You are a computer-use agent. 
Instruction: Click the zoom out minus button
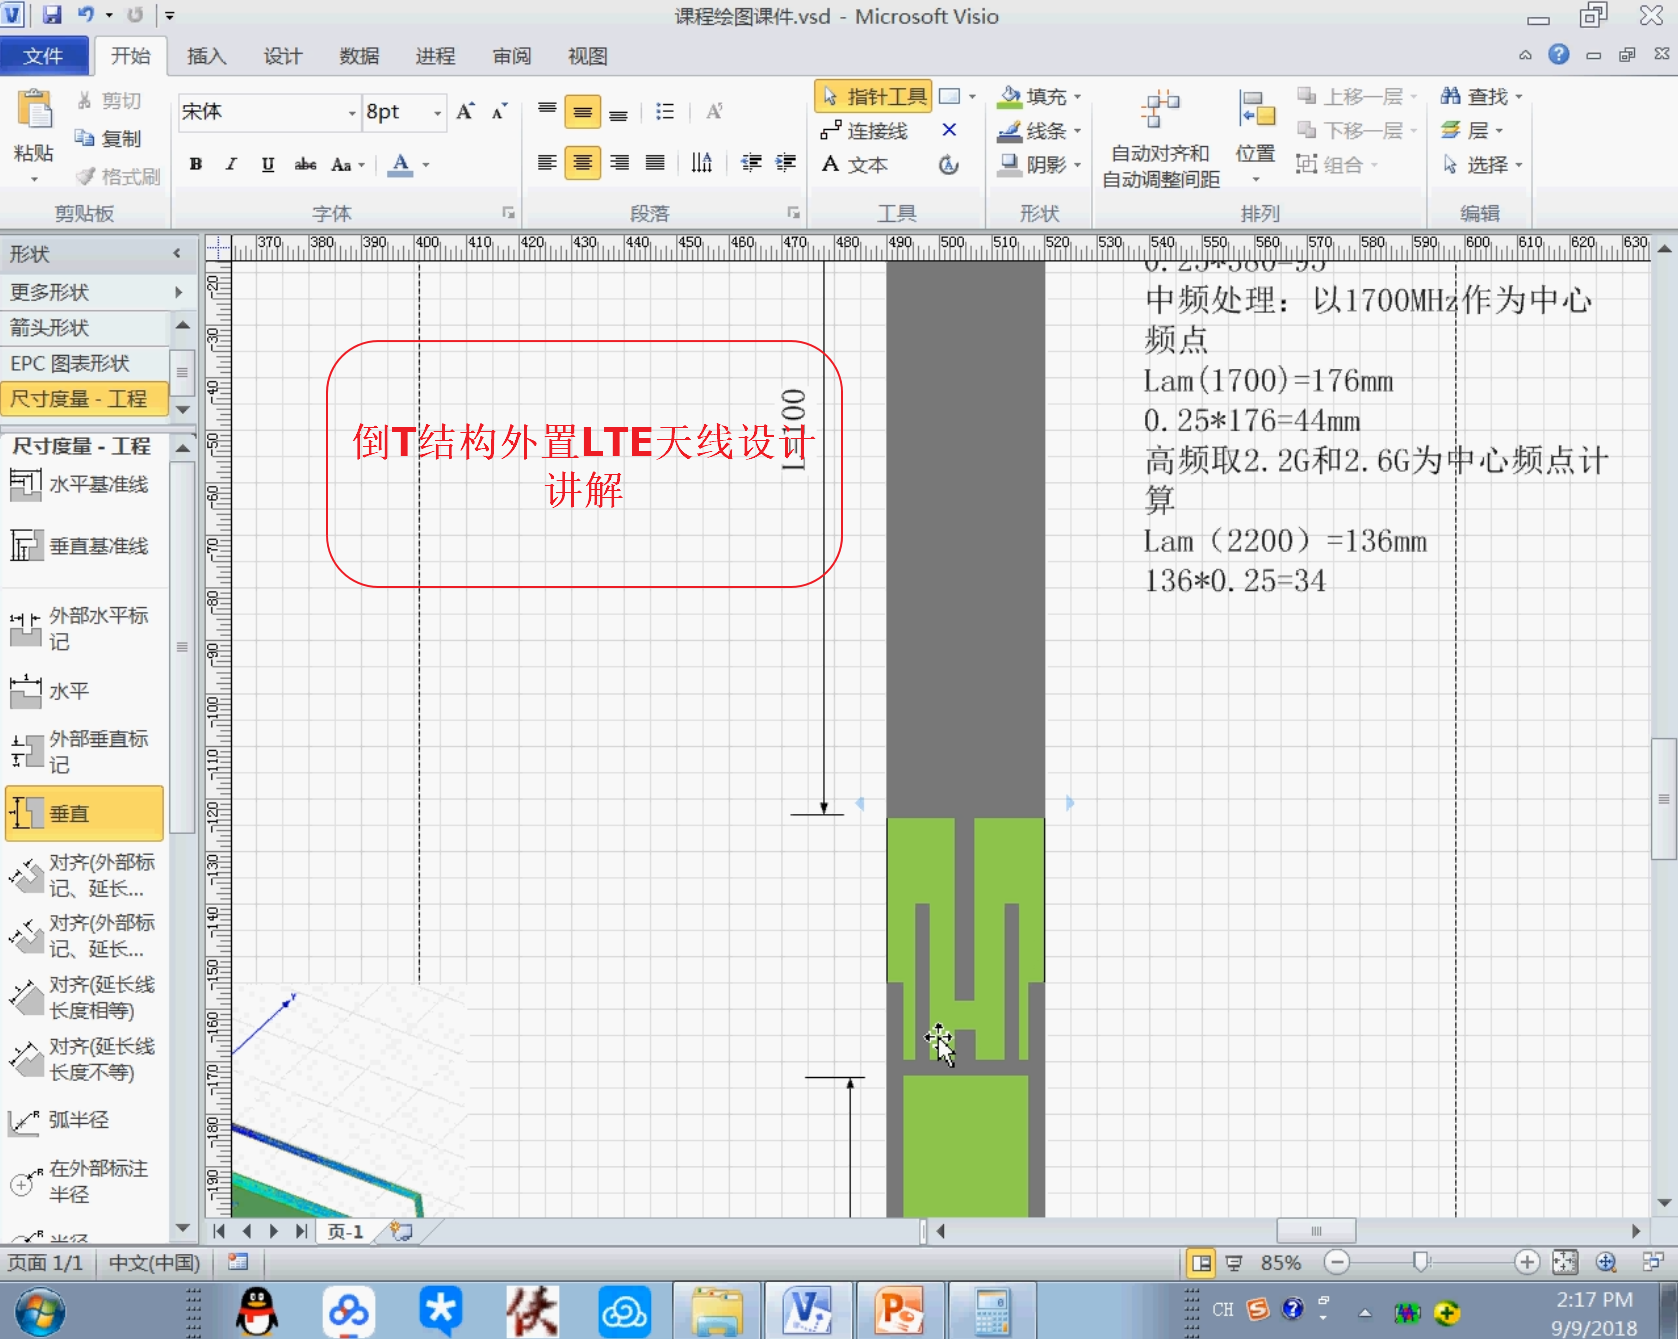click(x=1337, y=1262)
